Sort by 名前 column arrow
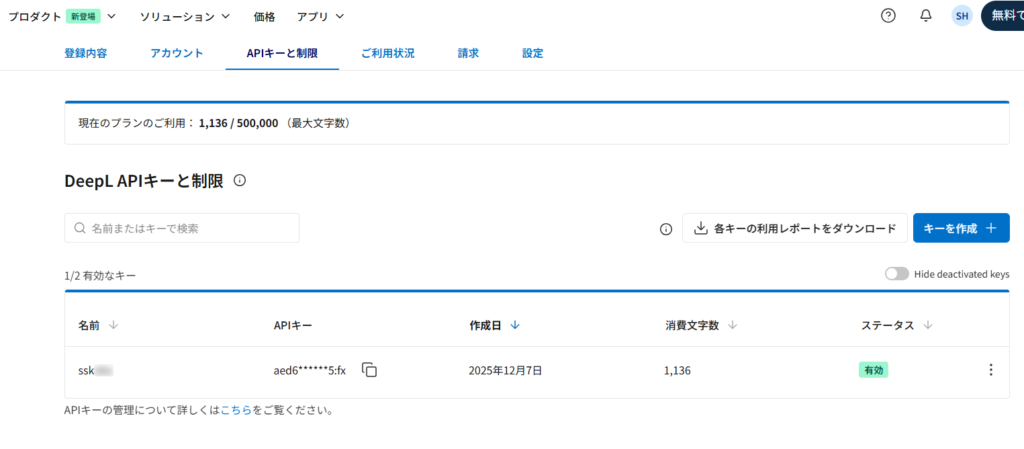1024x449 pixels. [x=113, y=325]
